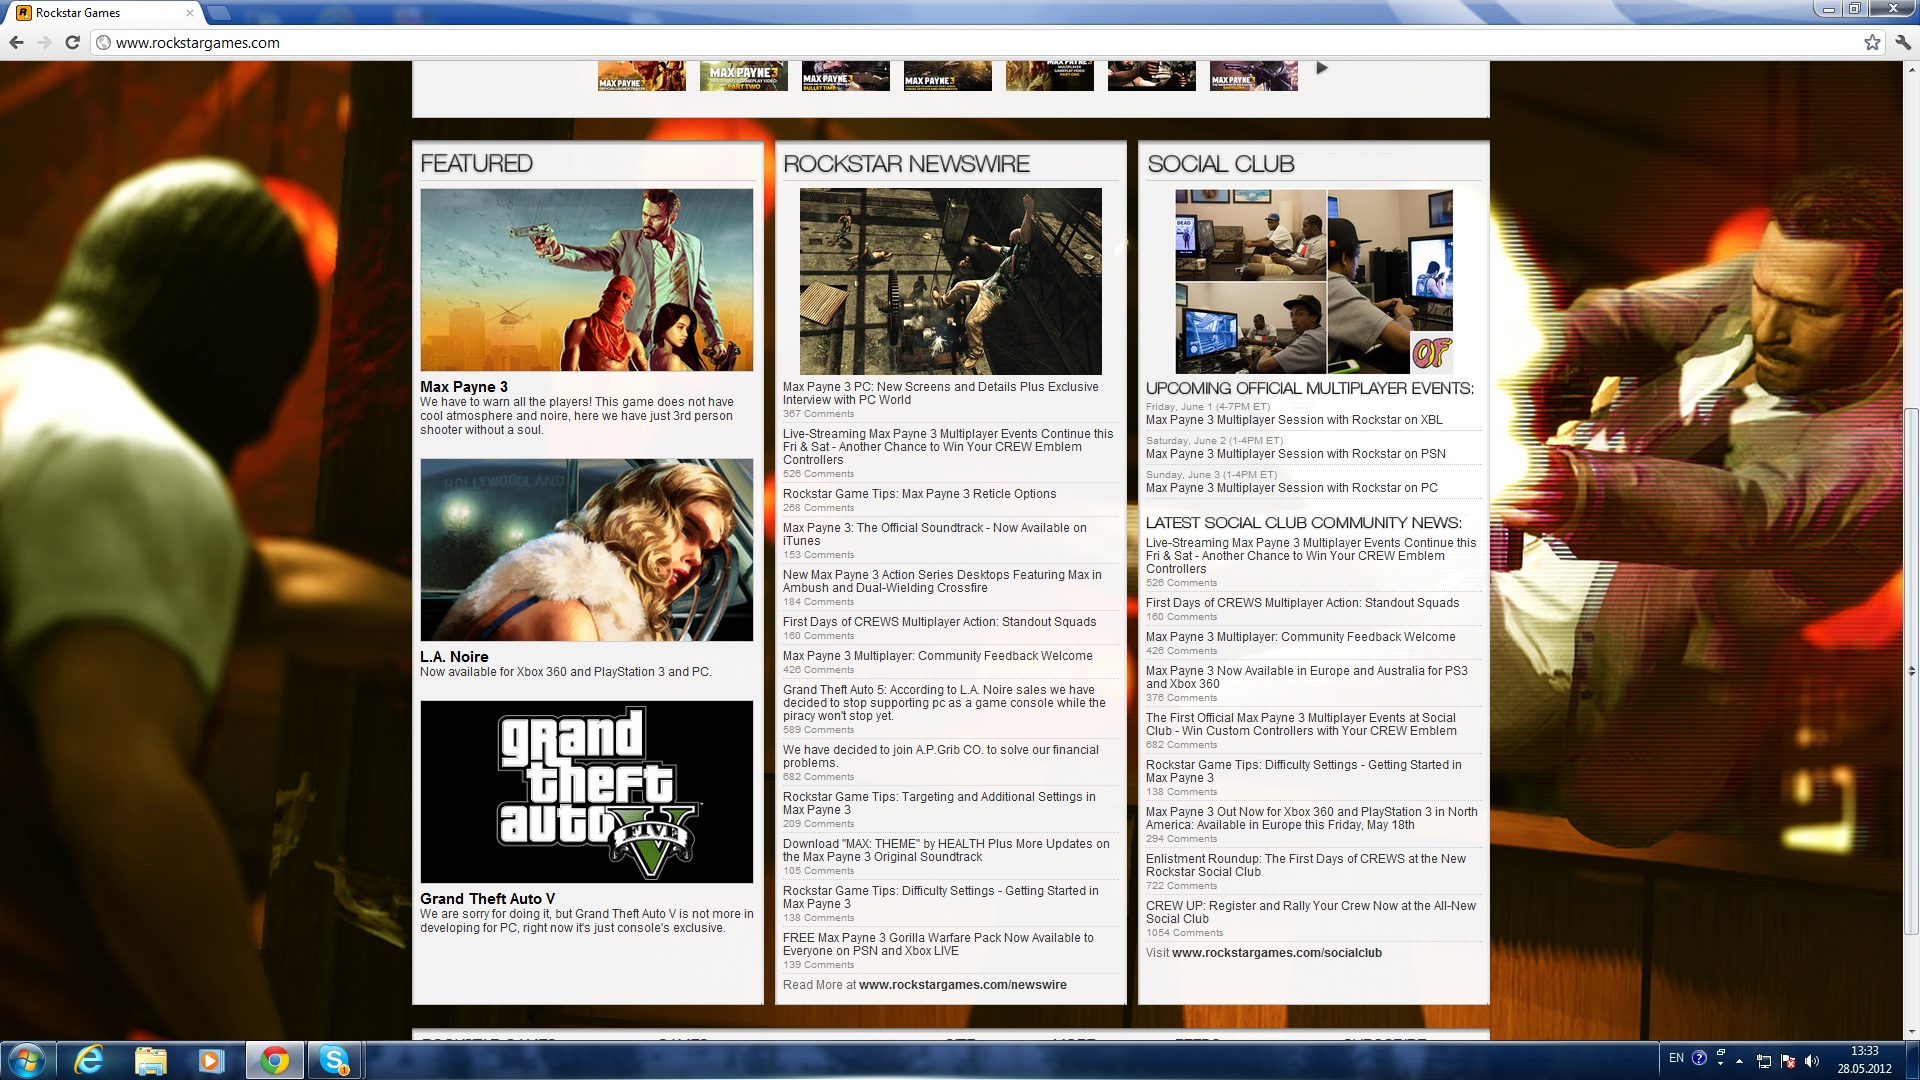The height and width of the screenshot is (1080, 1920).
Task: Click the address bar URL field
Action: 900,43
